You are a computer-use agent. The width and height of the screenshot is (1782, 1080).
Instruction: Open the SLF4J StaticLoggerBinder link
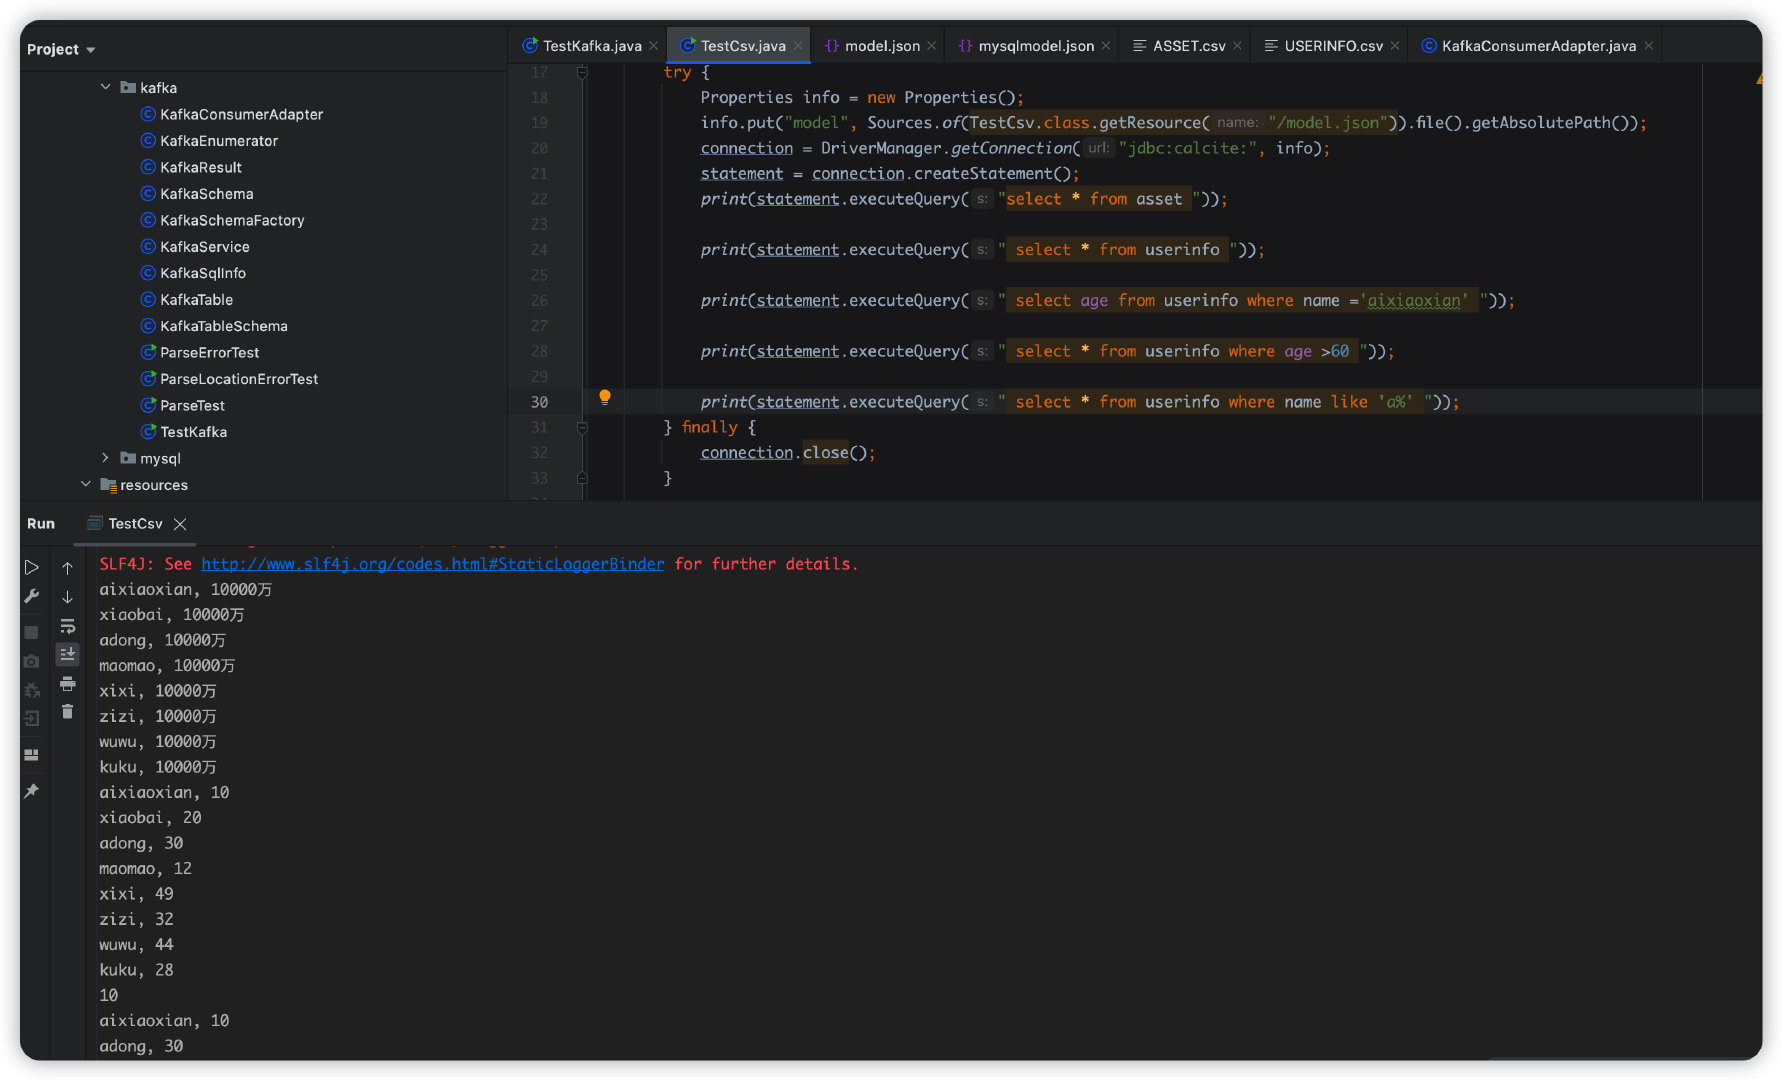(432, 564)
